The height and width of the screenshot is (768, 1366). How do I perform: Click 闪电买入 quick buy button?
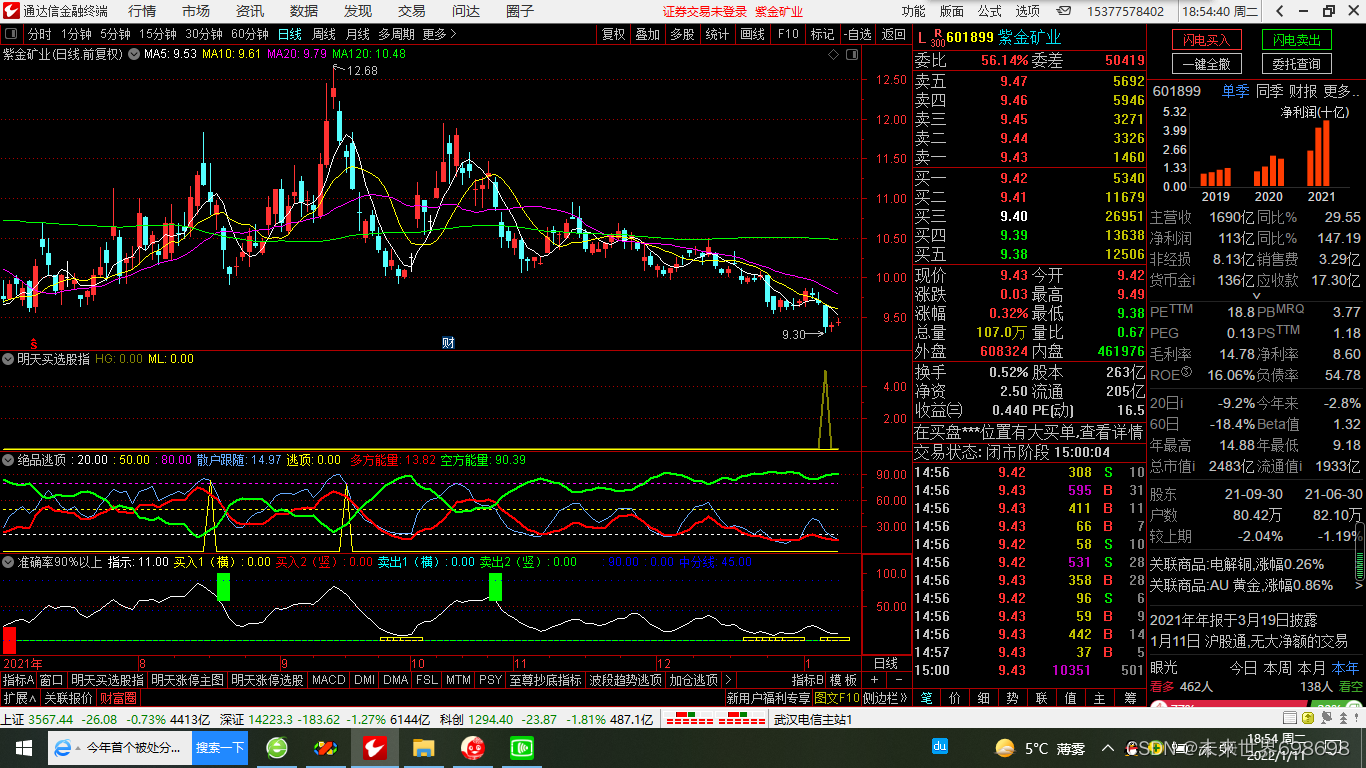[1207, 40]
